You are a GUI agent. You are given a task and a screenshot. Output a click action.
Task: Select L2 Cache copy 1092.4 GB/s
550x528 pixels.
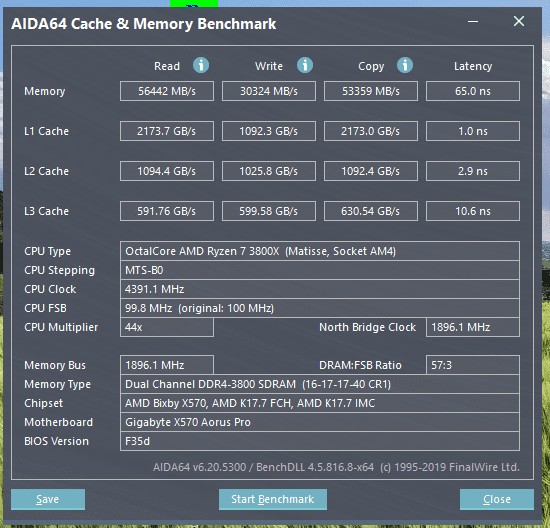pyautogui.click(x=371, y=171)
